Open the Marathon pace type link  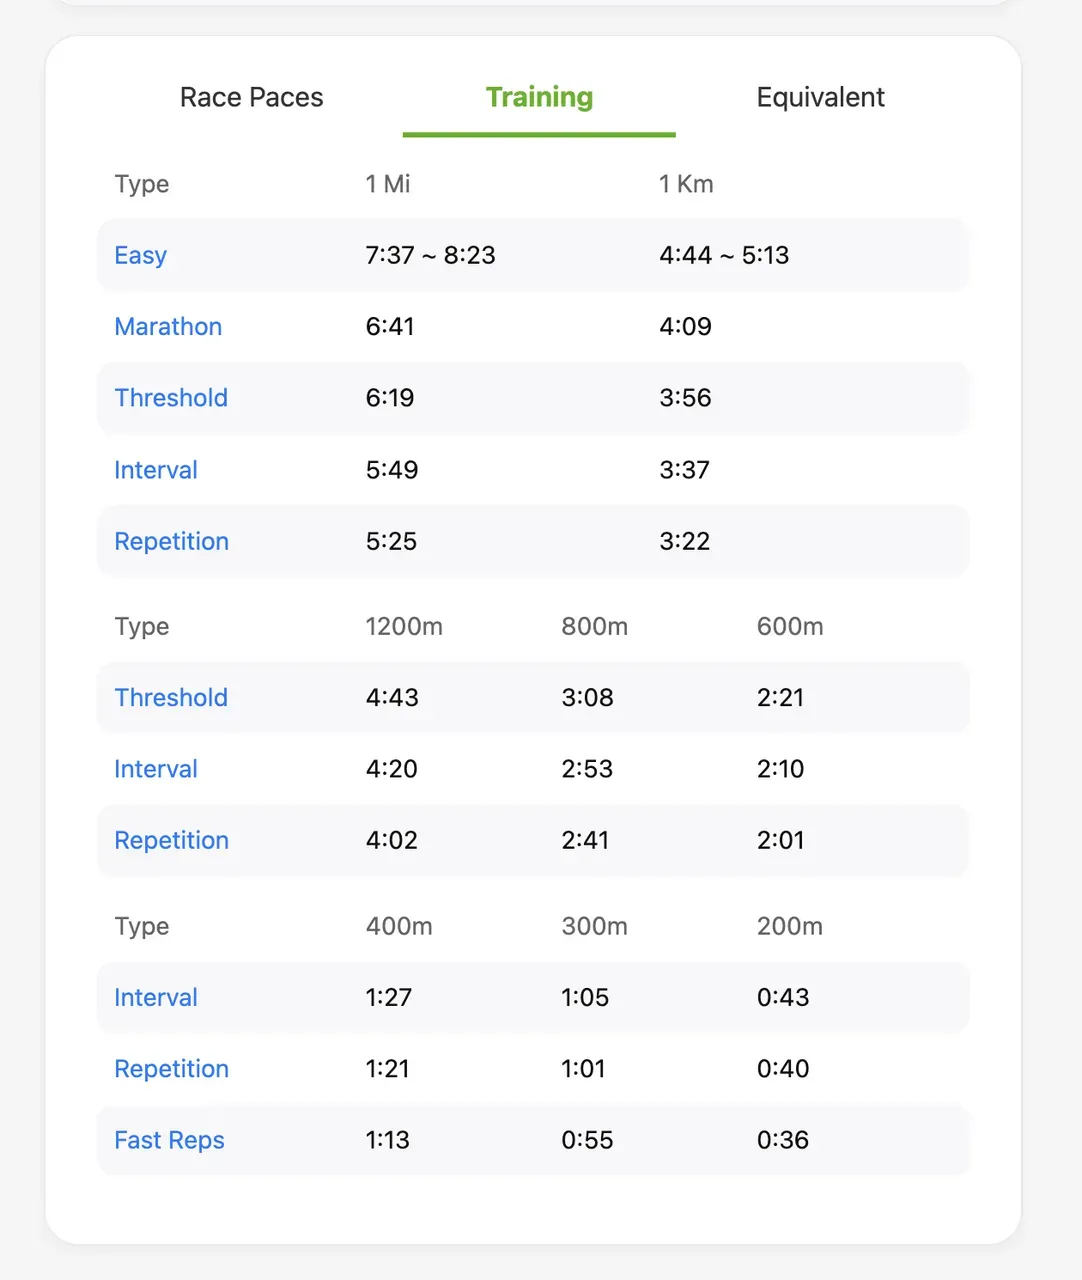[168, 326]
